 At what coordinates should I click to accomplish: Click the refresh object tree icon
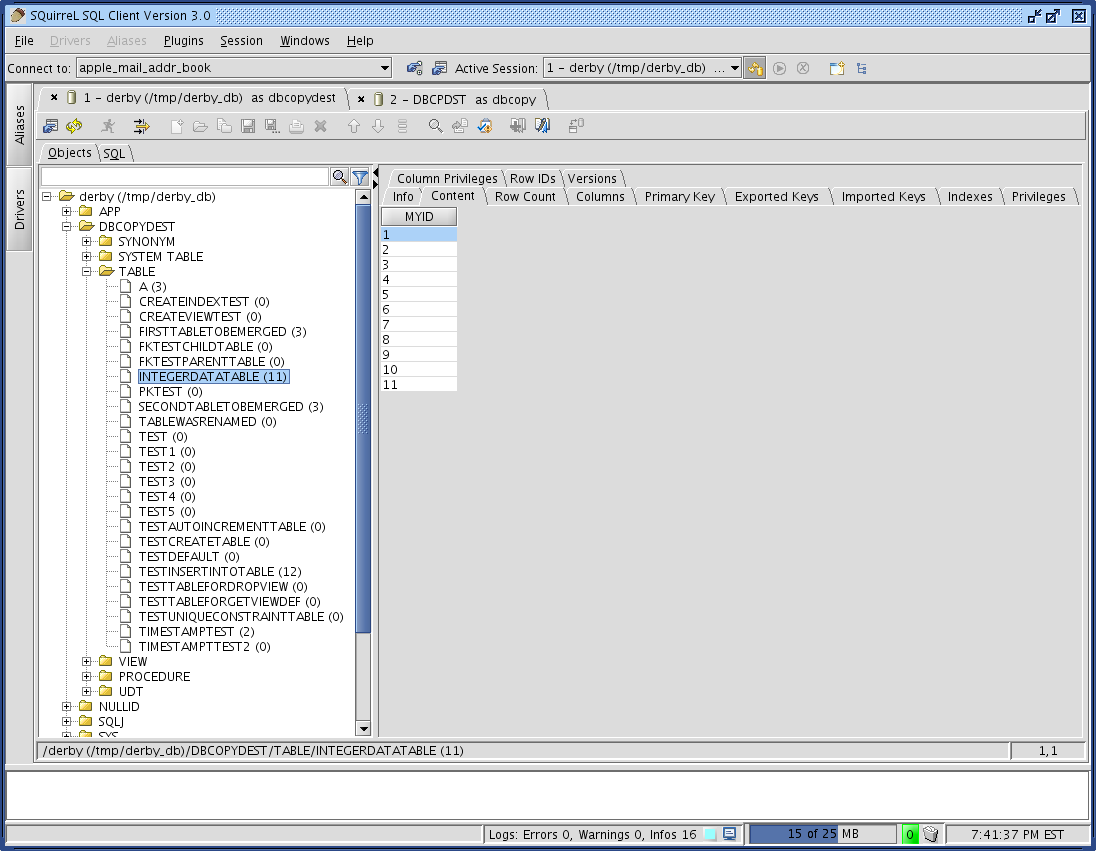click(74, 125)
